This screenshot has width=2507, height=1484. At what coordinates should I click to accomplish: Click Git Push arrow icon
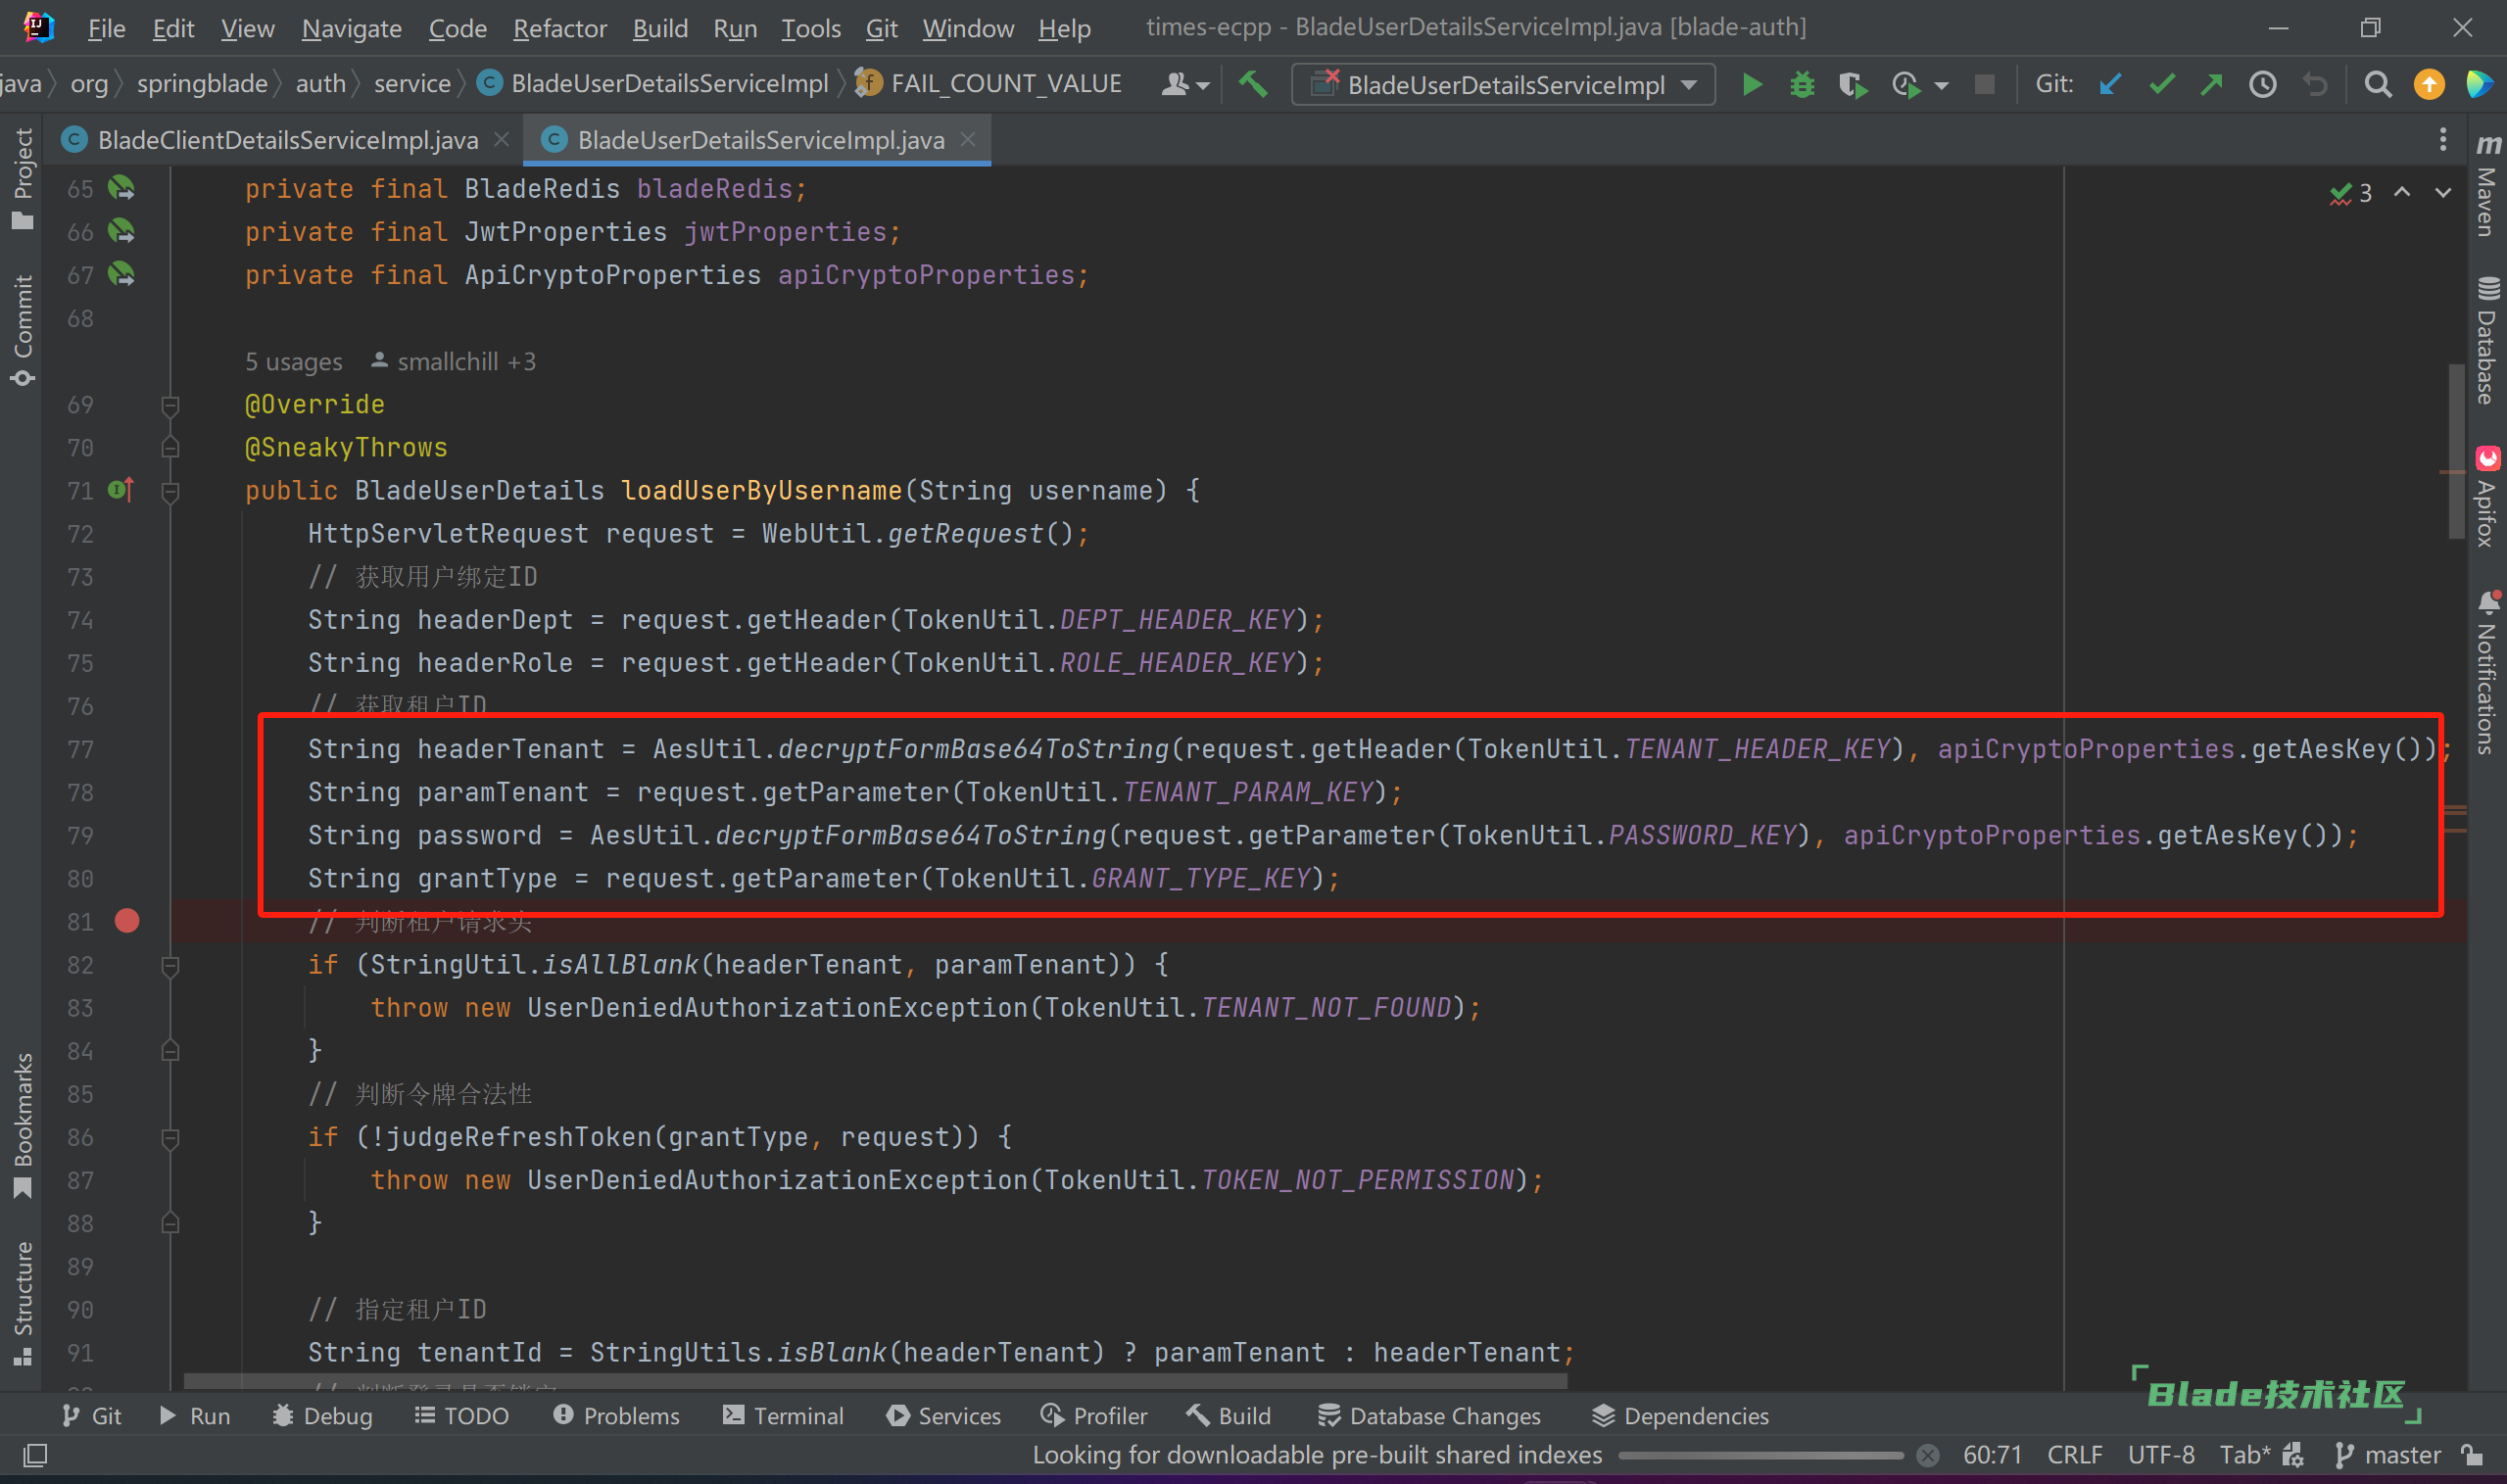pos(2211,84)
